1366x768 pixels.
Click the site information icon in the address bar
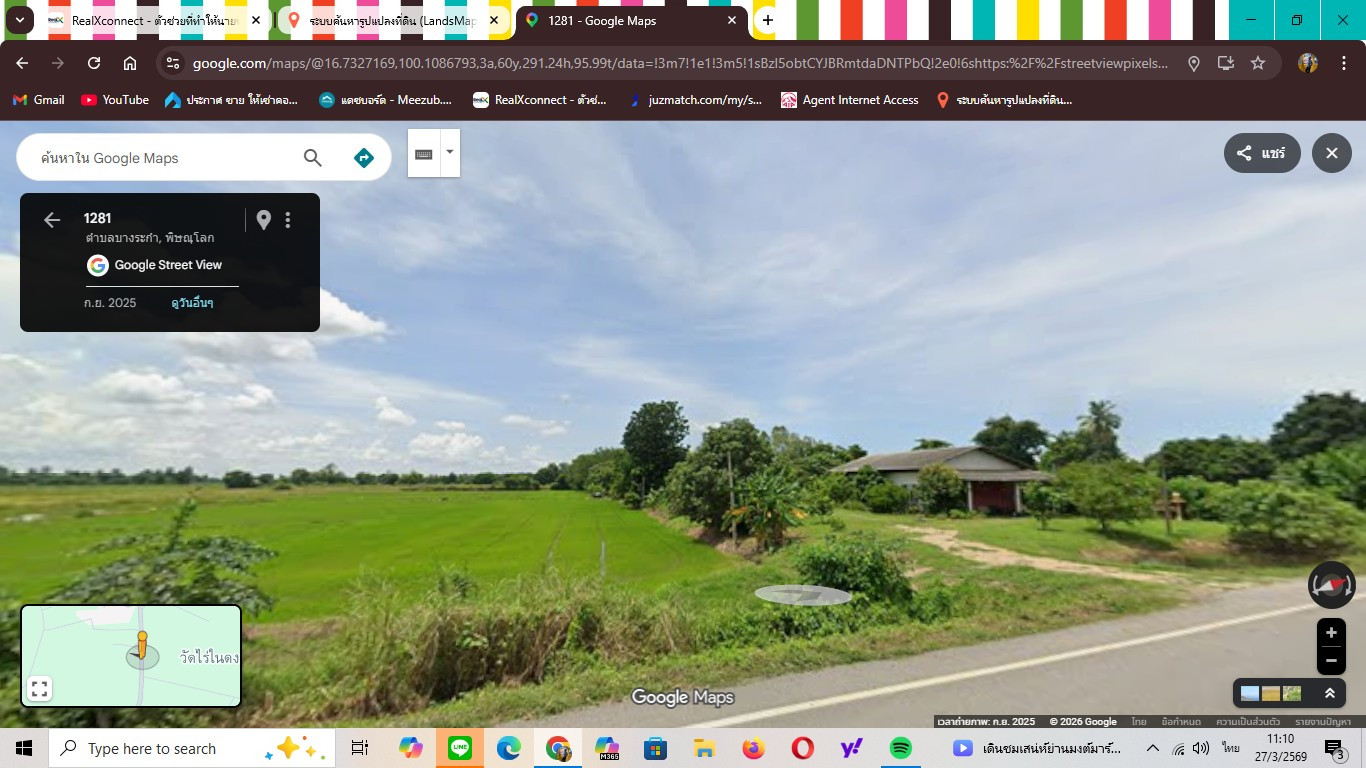point(173,63)
